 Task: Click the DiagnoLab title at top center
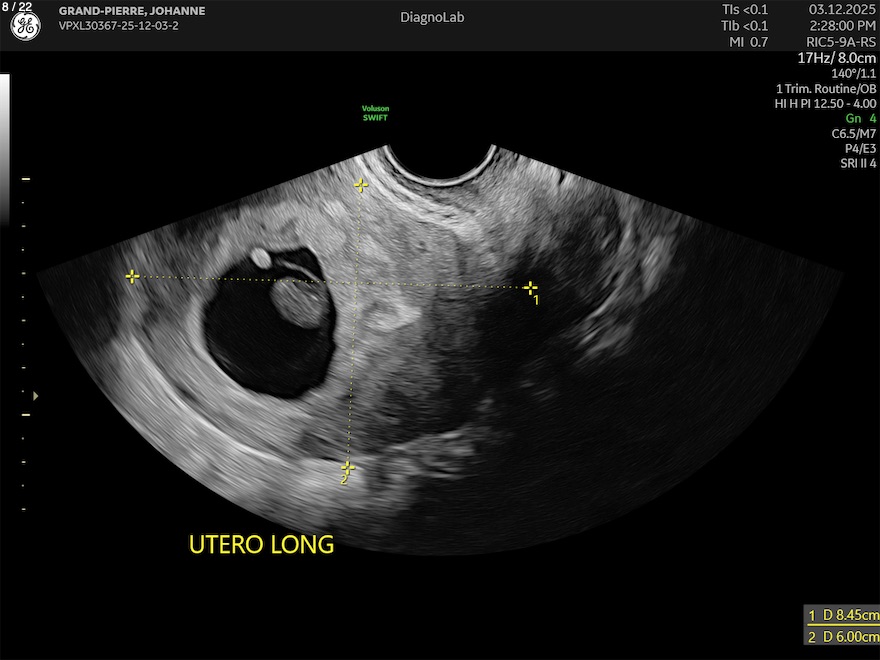click(x=432, y=18)
